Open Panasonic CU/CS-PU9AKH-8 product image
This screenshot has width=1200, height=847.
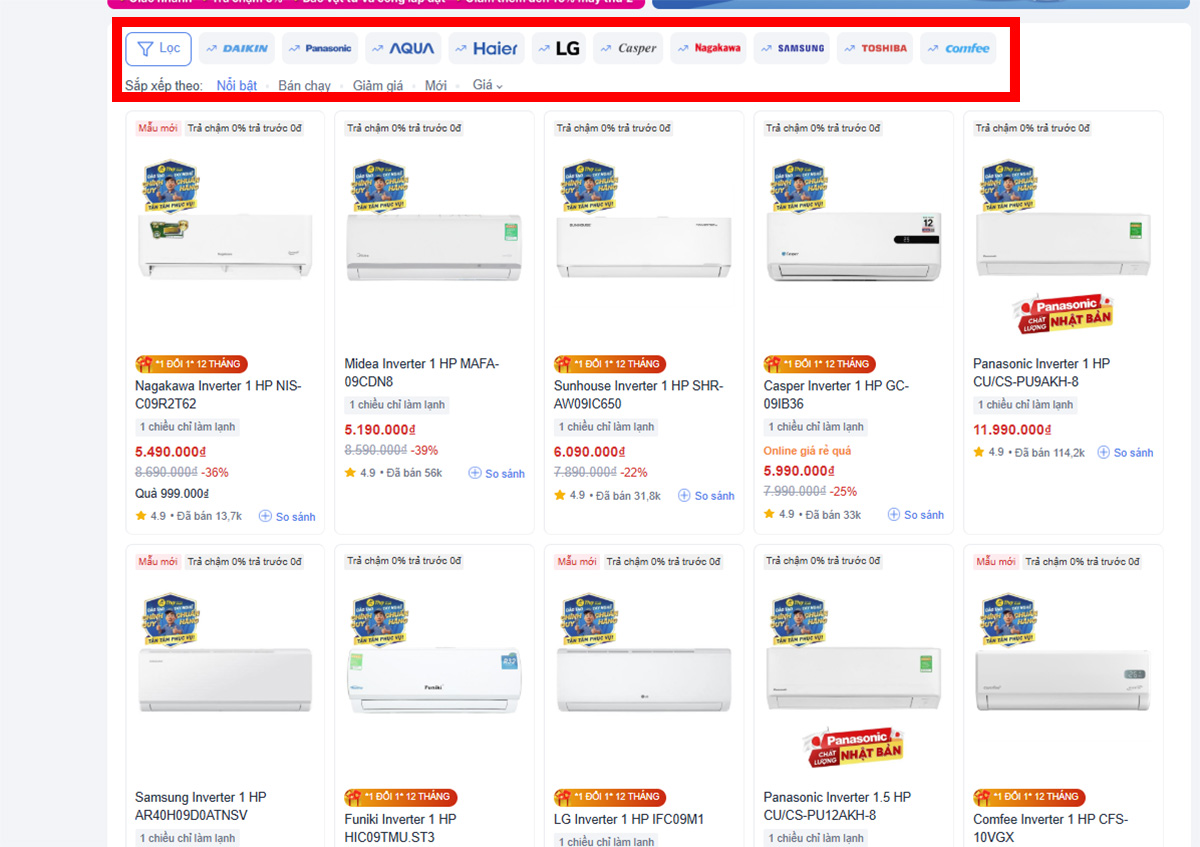click(1063, 245)
